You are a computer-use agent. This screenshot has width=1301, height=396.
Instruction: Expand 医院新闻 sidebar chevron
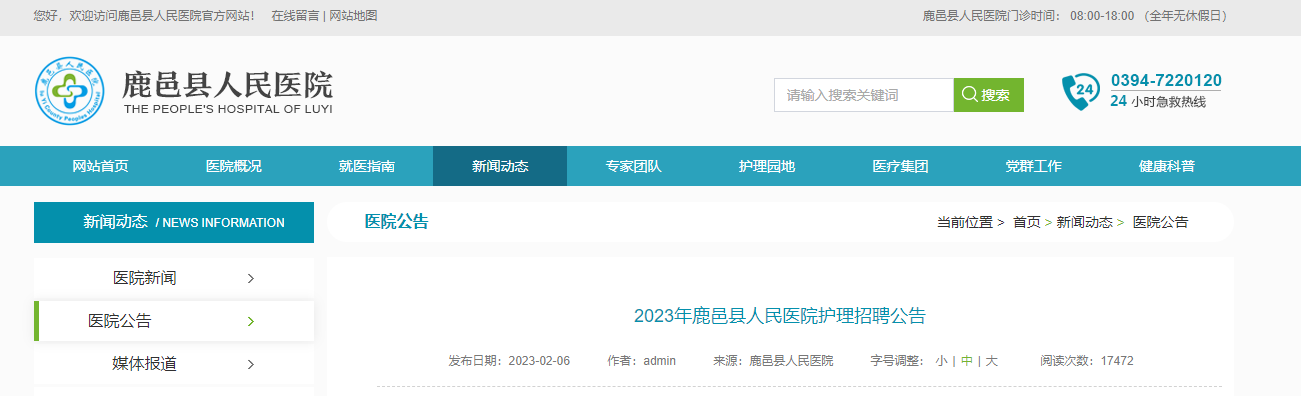tap(251, 278)
